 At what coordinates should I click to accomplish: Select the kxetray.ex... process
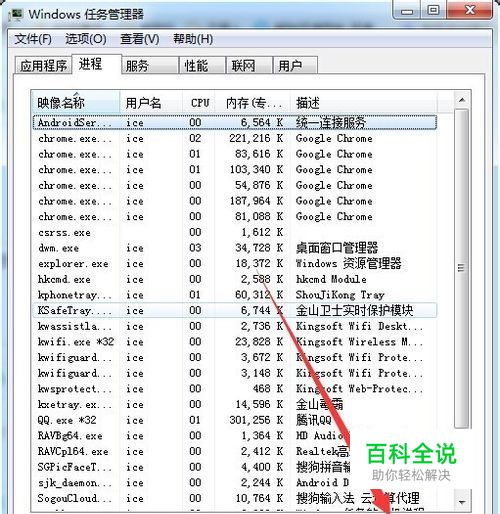click(235, 405)
